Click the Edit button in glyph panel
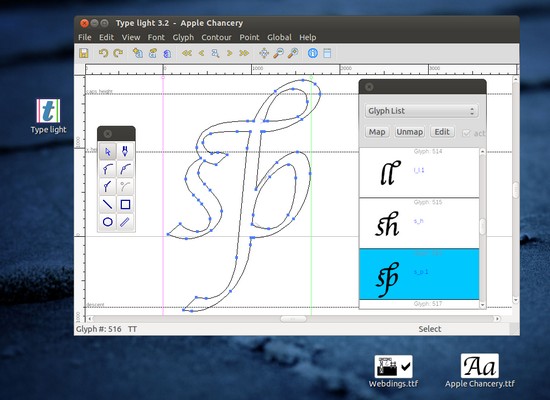Screen dimensions: 550x400 pyautogui.click(x=442, y=132)
